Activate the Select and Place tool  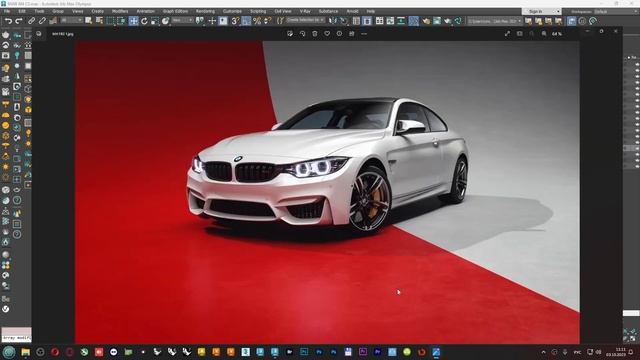(165, 21)
